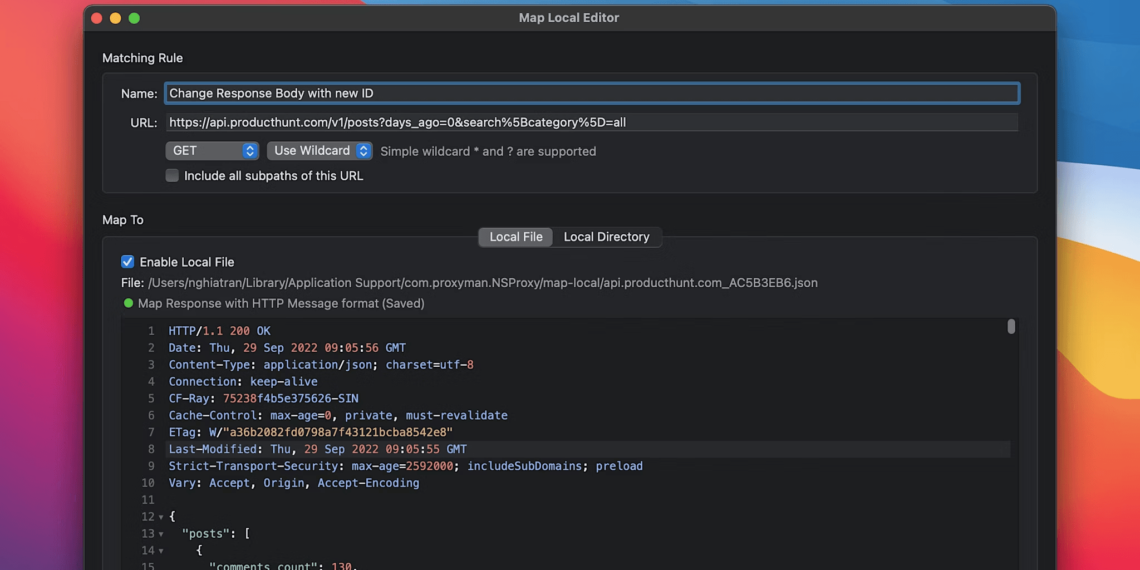Minimize window with the yellow button
1140x570 pixels.
coord(115,18)
